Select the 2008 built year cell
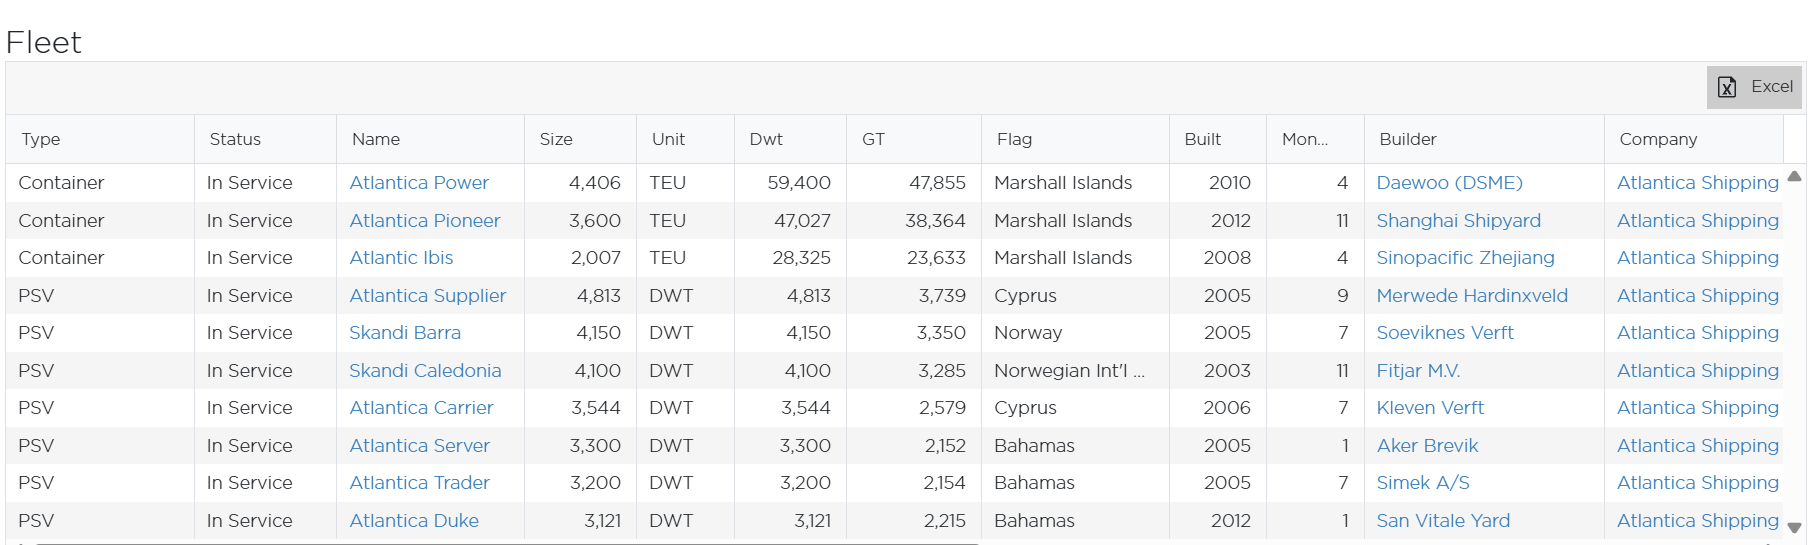This screenshot has height=545, width=1810. (x=1218, y=258)
